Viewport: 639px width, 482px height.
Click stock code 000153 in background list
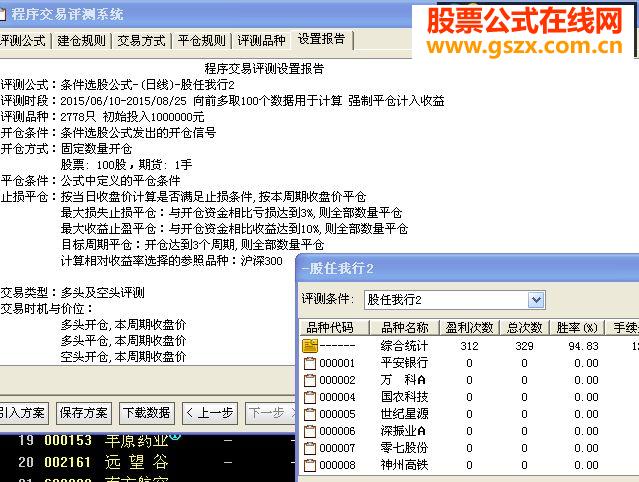(x=68, y=440)
